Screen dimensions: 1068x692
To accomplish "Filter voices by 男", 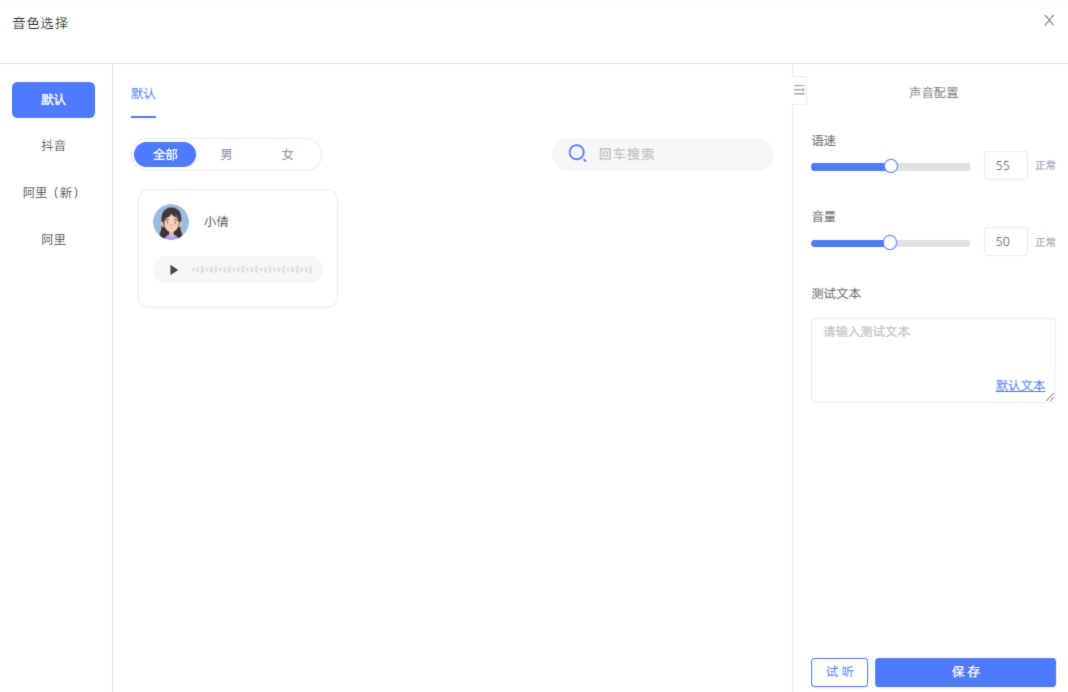I will coord(226,155).
